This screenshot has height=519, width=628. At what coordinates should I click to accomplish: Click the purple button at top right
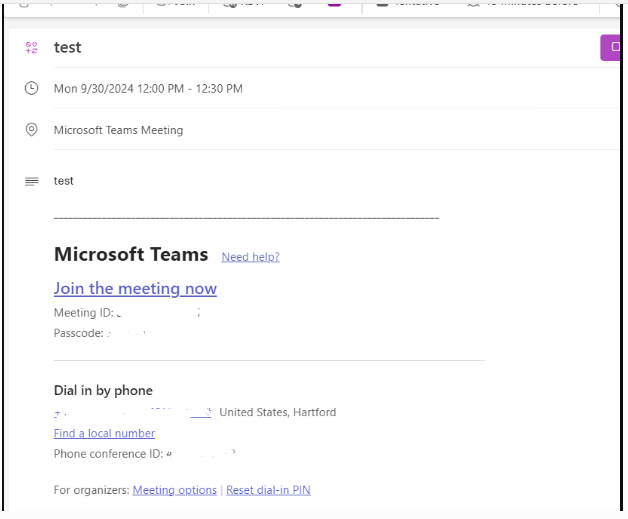(612, 48)
